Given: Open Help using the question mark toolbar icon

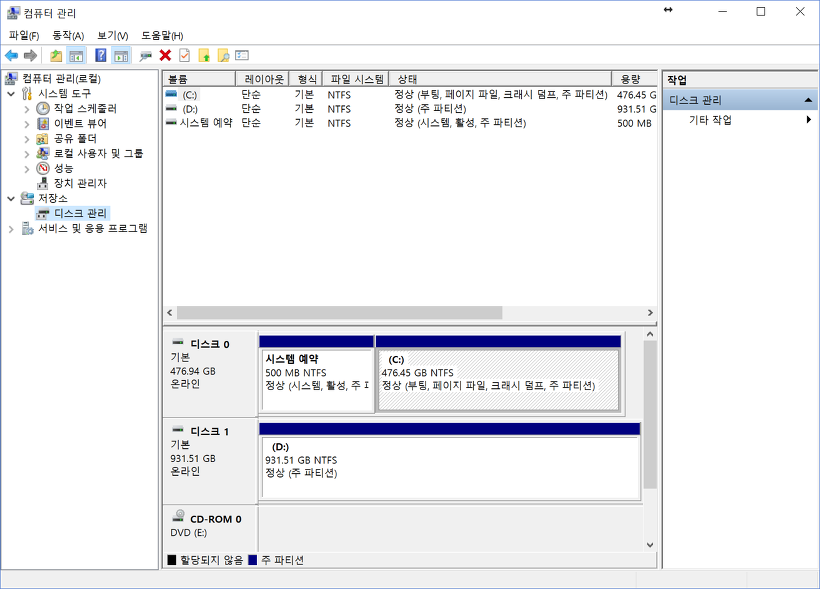Looking at the screenshot, I should click(100, 55).
